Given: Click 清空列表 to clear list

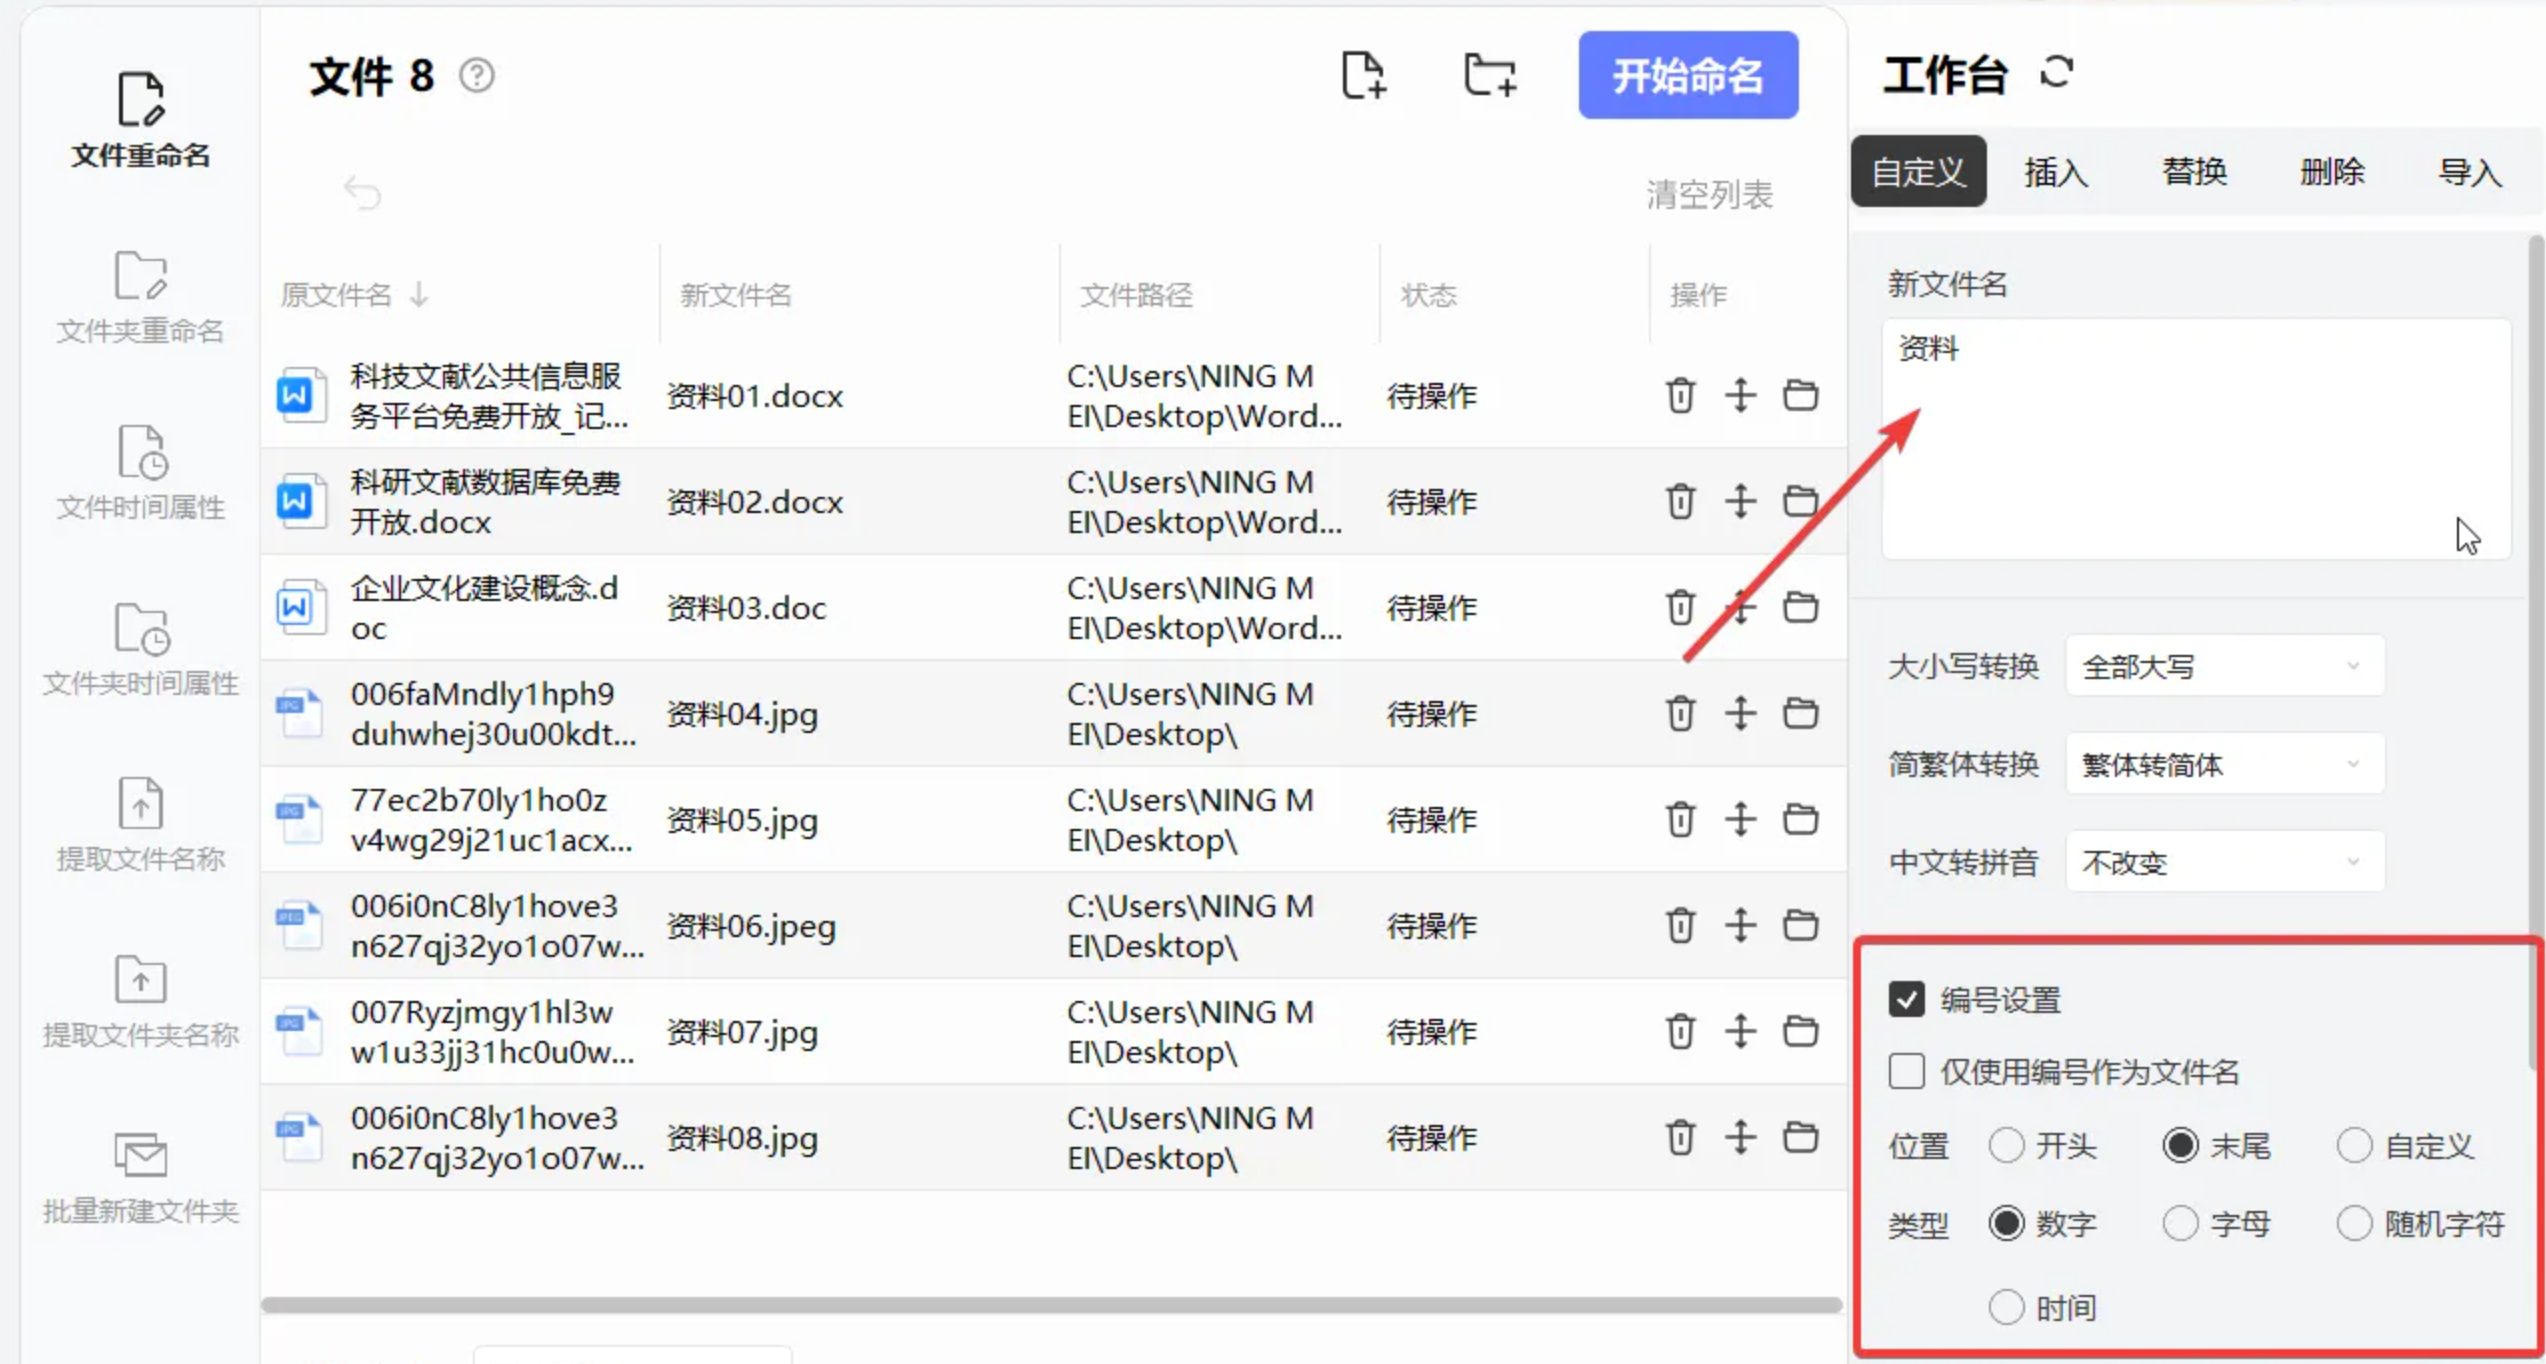Looking at the screenshot, I should pyautogui.click(x=1709, y=194).
